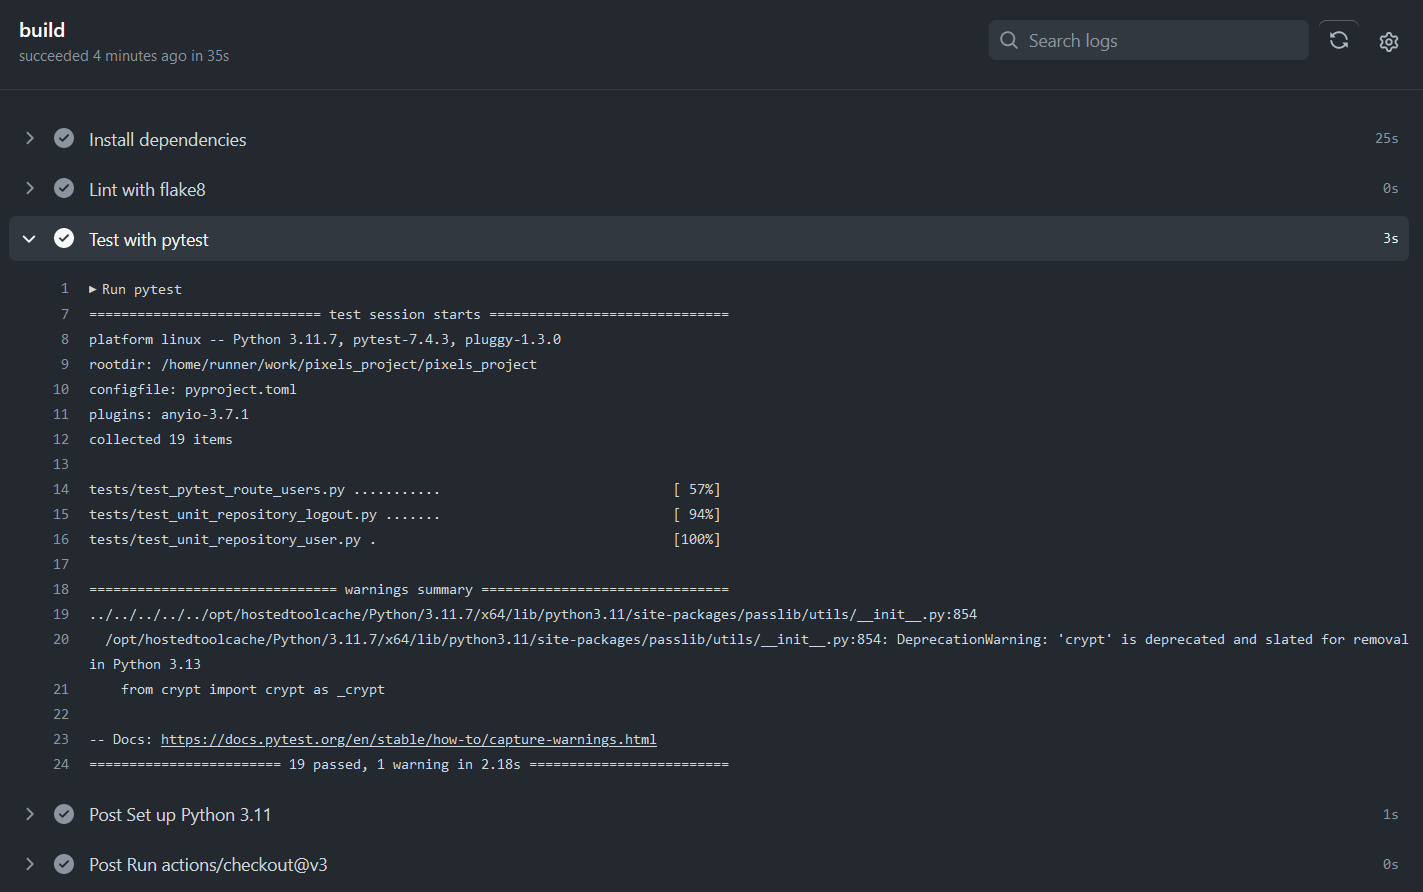Click the 'build' job title heading
This screenshot has height=892, width=1423.
click(x=42, y=30)
